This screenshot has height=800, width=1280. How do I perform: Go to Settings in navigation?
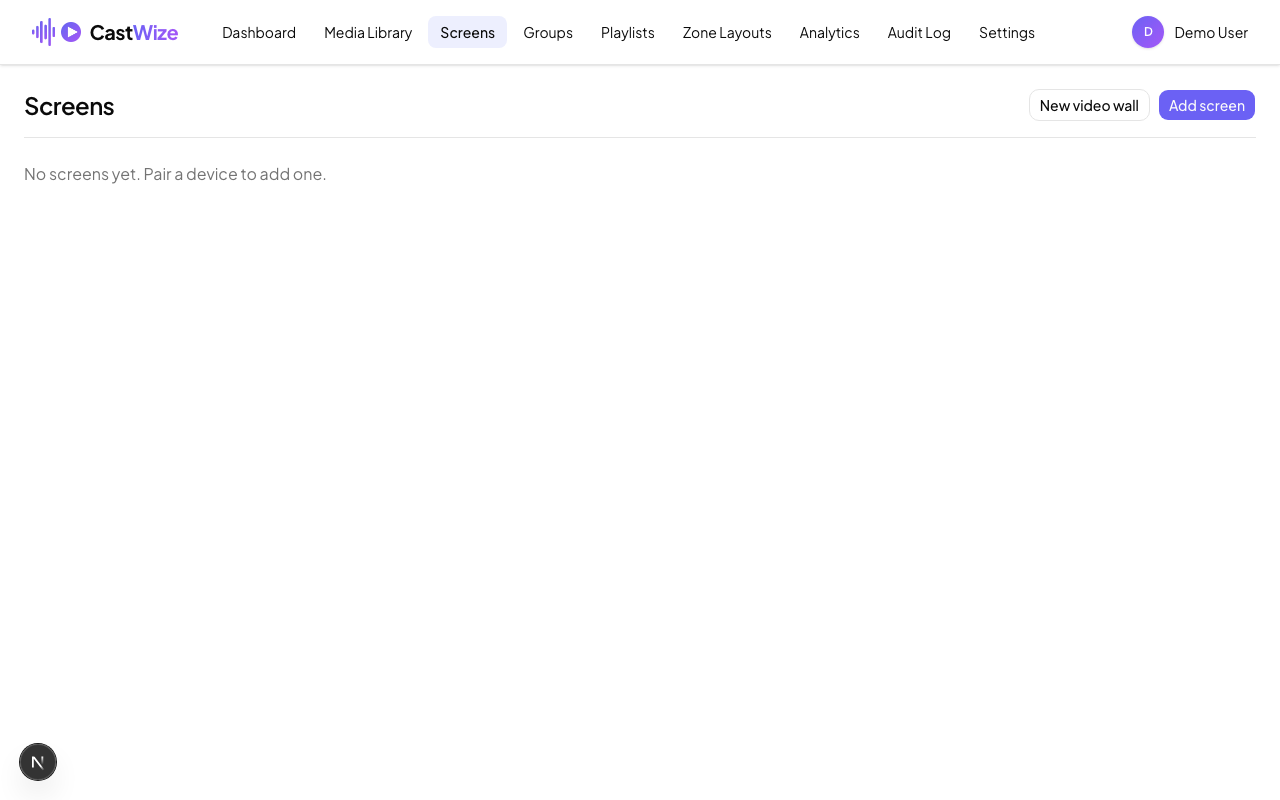click(1007, 32)
